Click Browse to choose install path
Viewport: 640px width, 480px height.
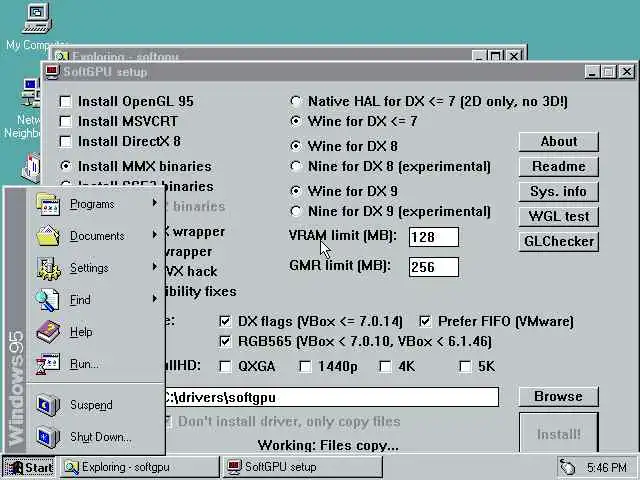(559, 396)
